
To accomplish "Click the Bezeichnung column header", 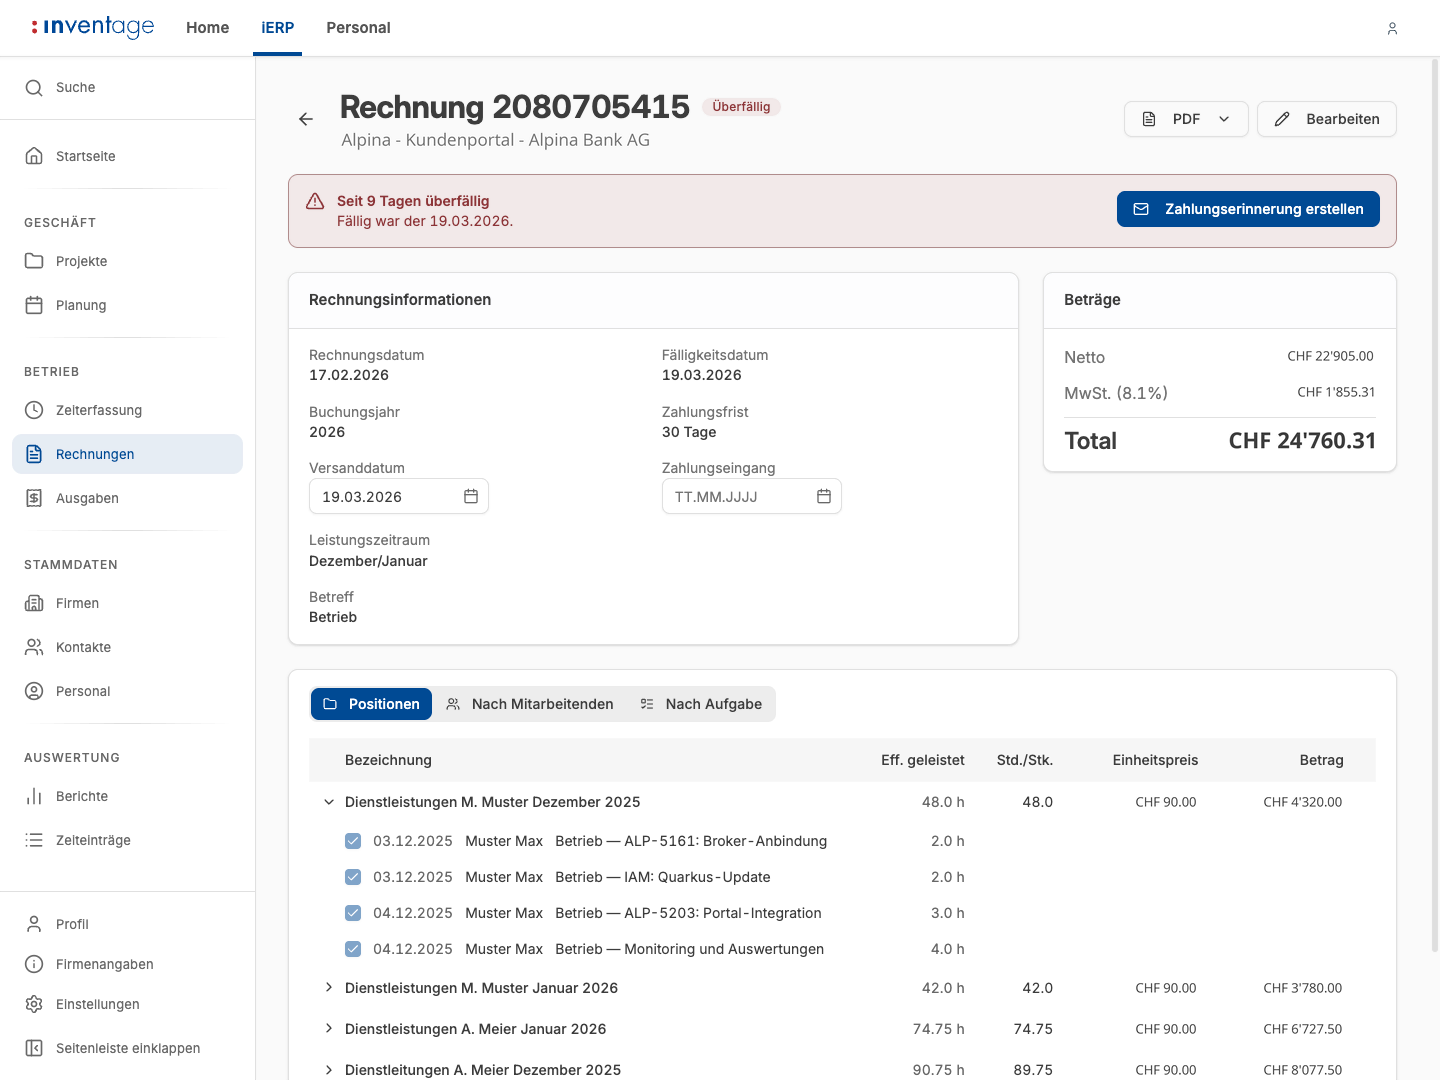I will tap(388, 760).
